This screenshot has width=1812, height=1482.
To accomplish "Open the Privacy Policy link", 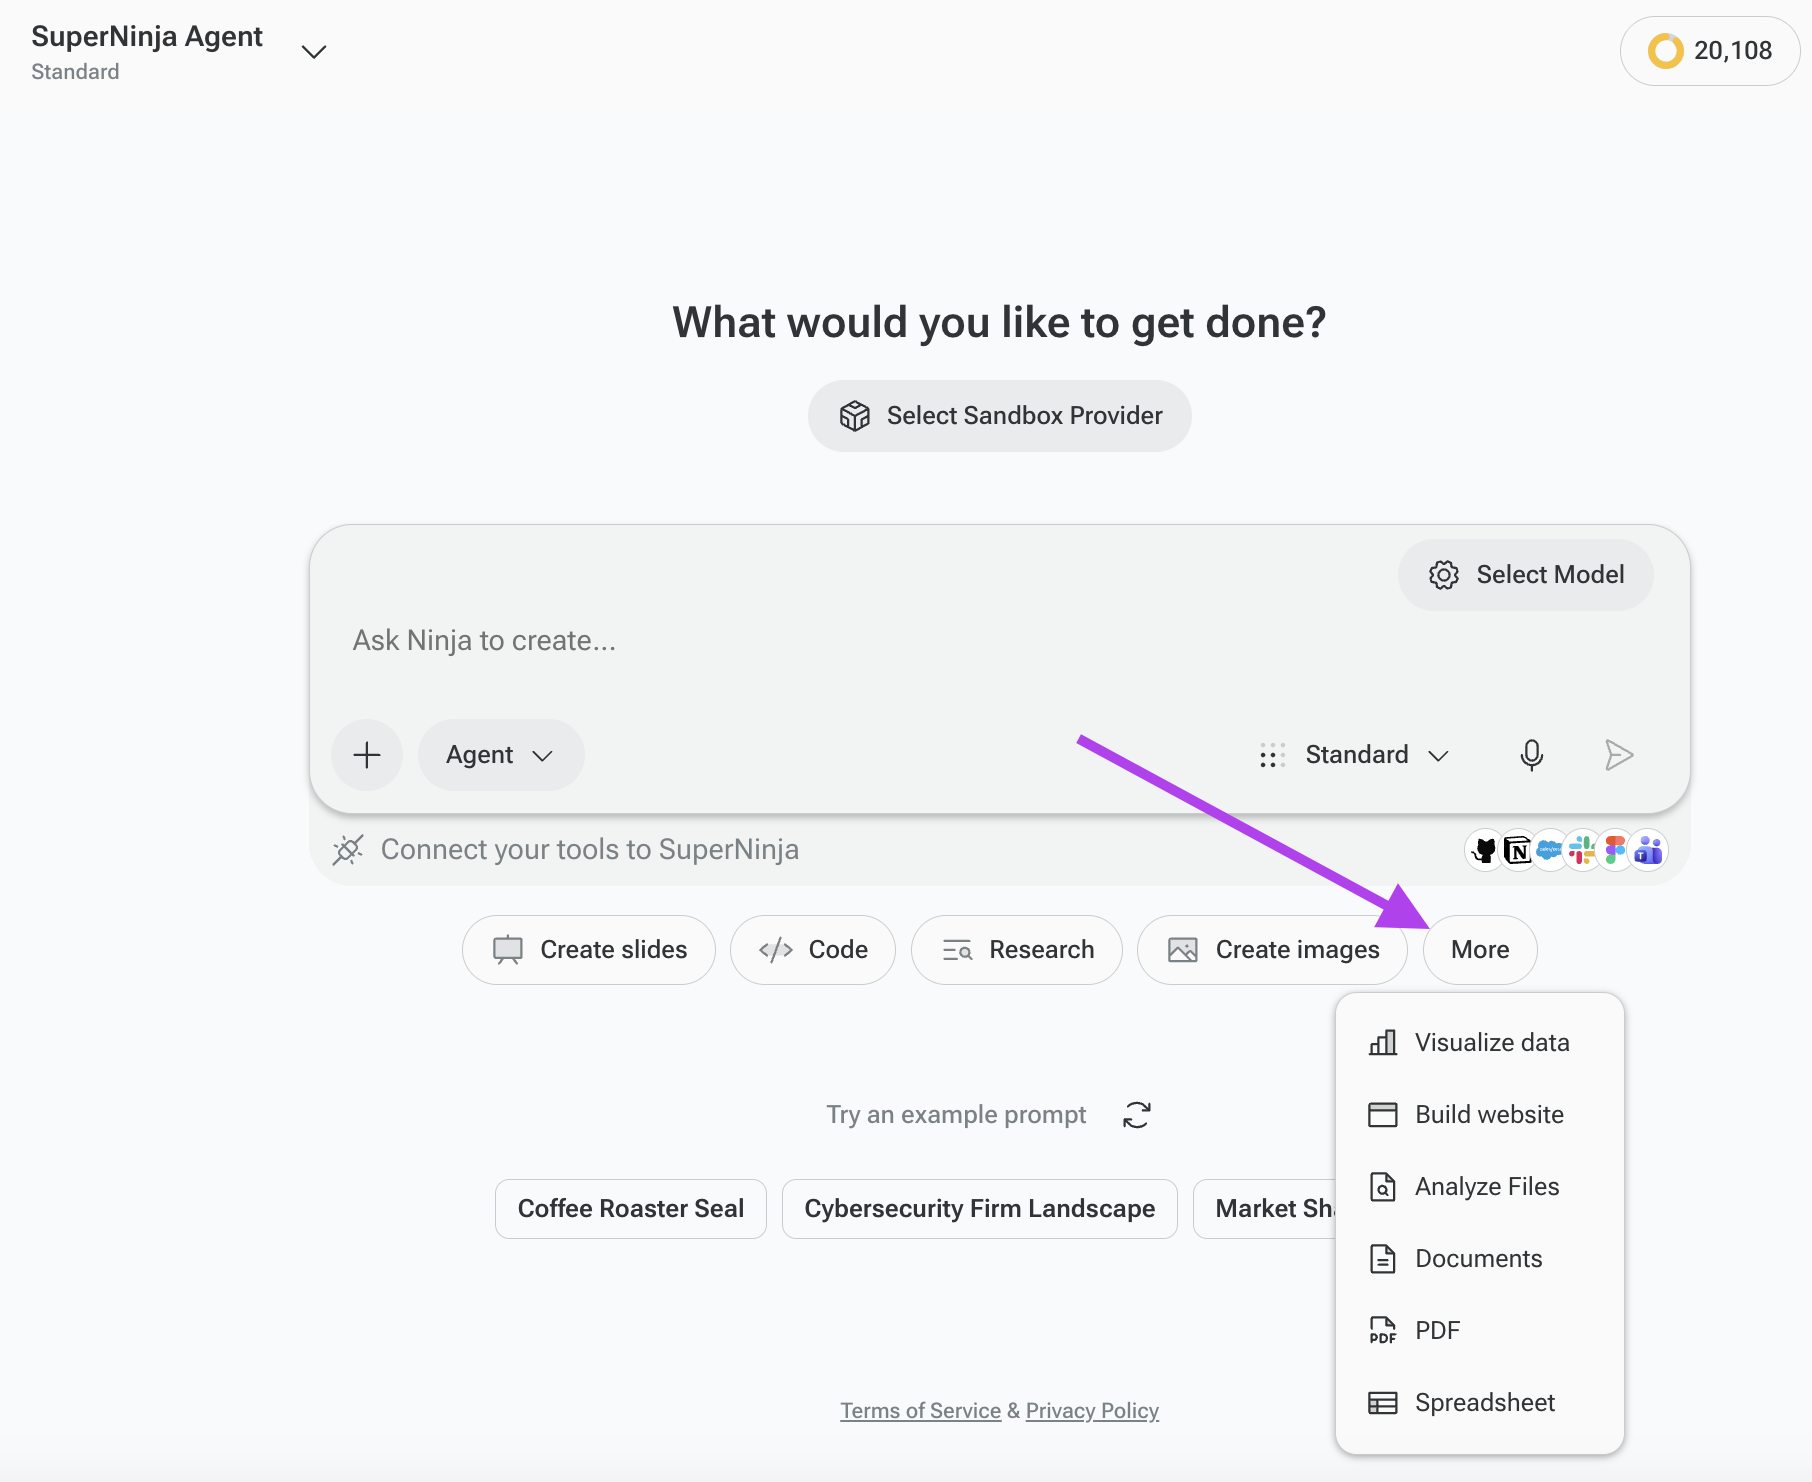I will click(x=1092, y=1411).
